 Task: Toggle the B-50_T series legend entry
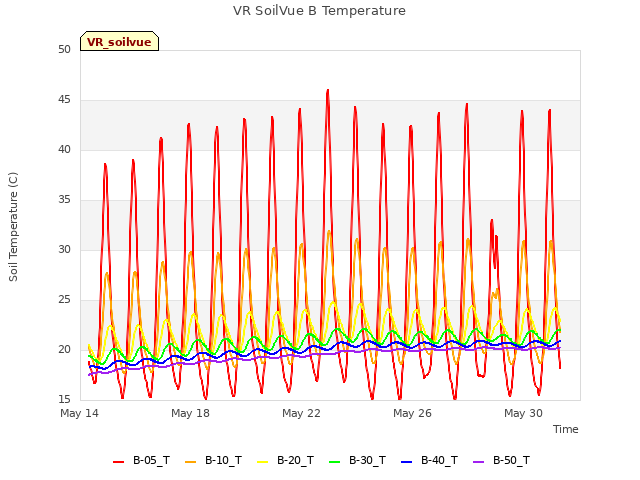coord(501,460)
